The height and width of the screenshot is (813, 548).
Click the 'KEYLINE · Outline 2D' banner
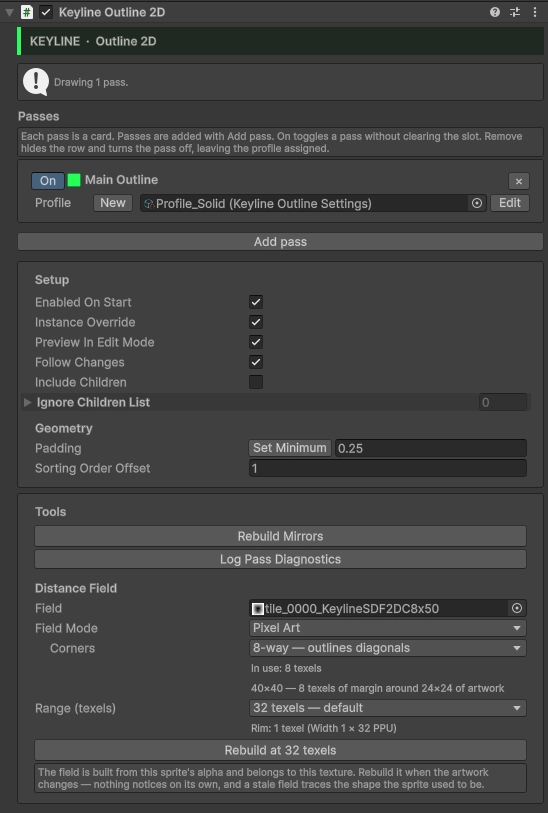(280, 41)
